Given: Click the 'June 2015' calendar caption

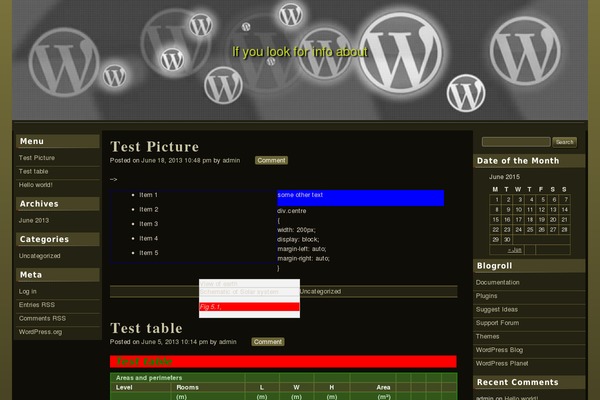Looking at the screenshot, I should click(504, 177).
